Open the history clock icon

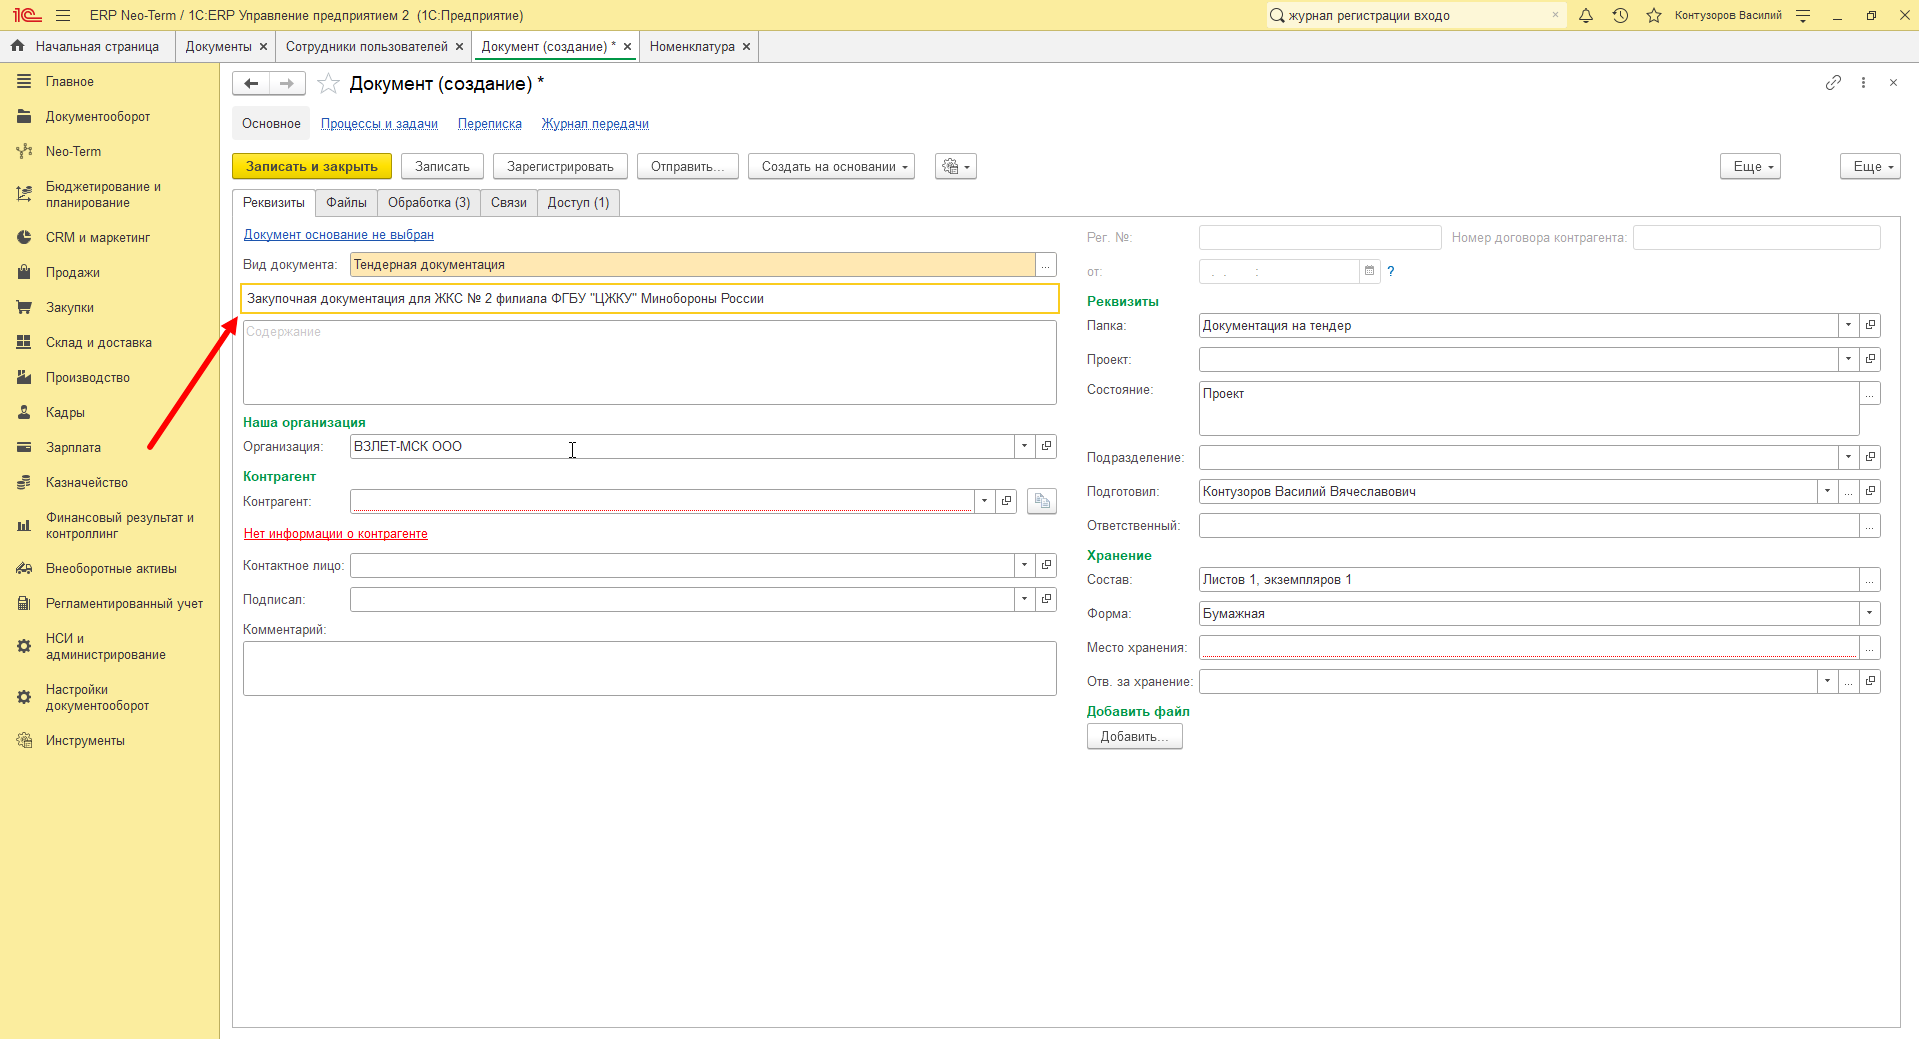(1620, 15)
